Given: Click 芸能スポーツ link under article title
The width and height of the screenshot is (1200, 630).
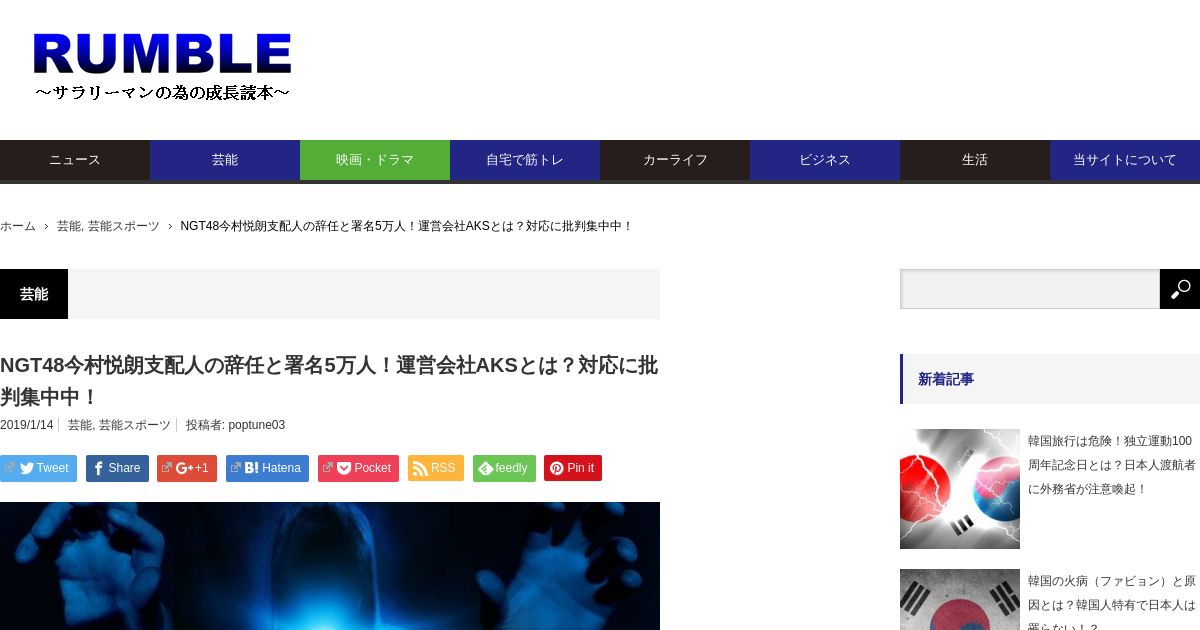Looking at the screenshot, I should coord(135,425).
